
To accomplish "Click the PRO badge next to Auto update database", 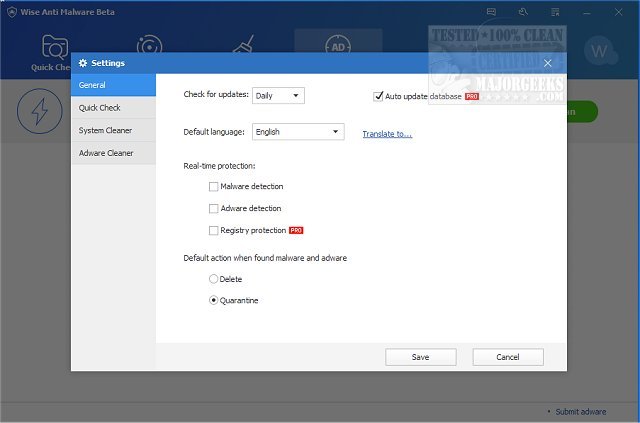I will [472, 96].
